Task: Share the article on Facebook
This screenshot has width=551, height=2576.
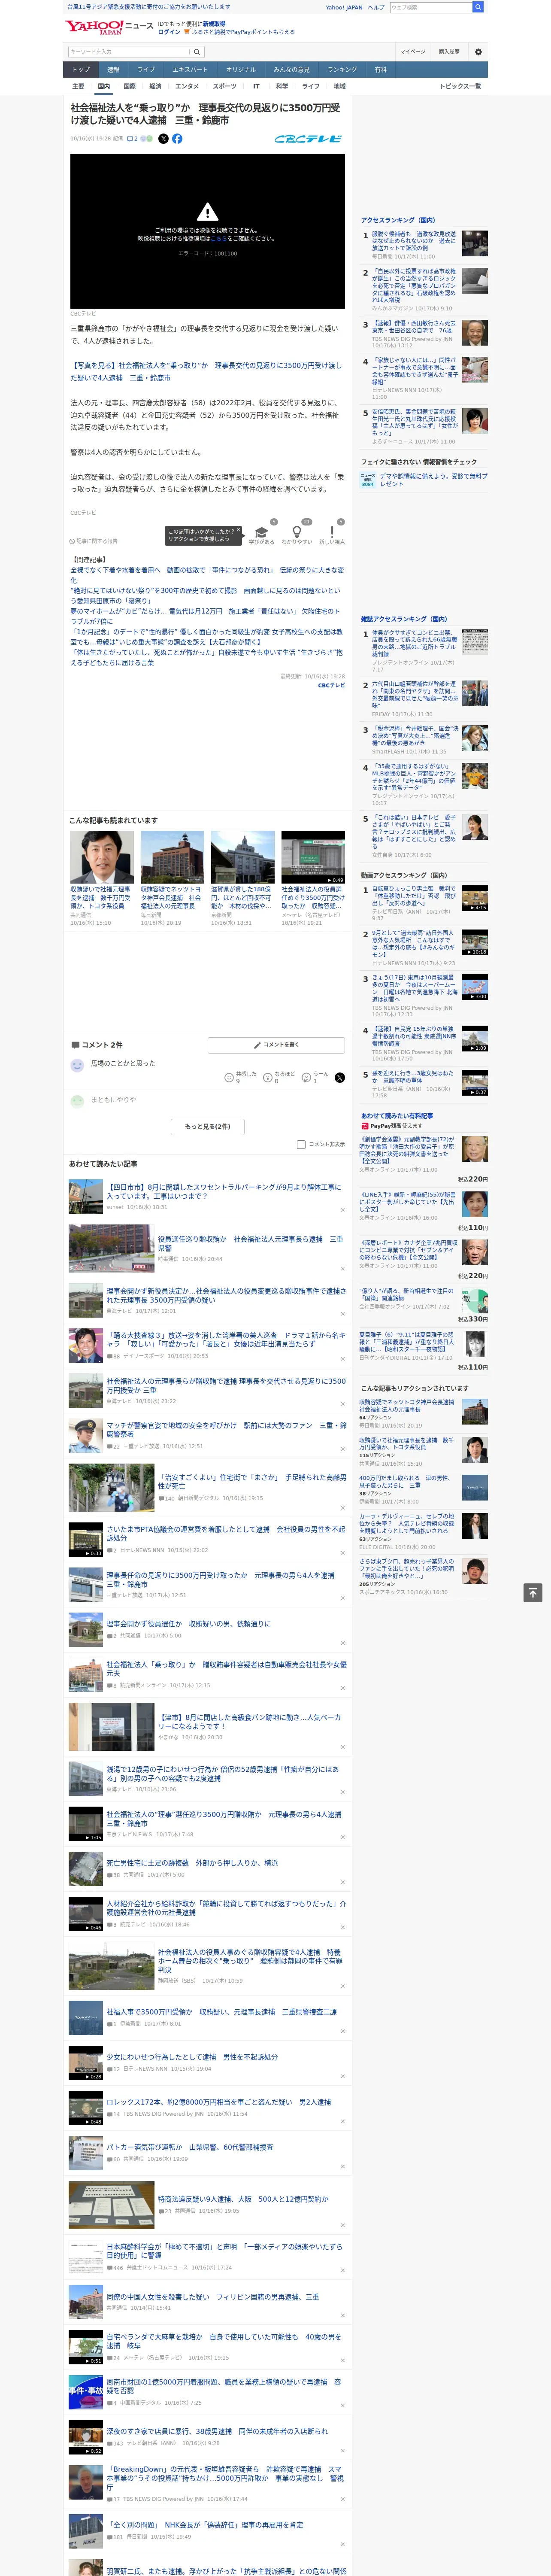Action: [177, 139]
